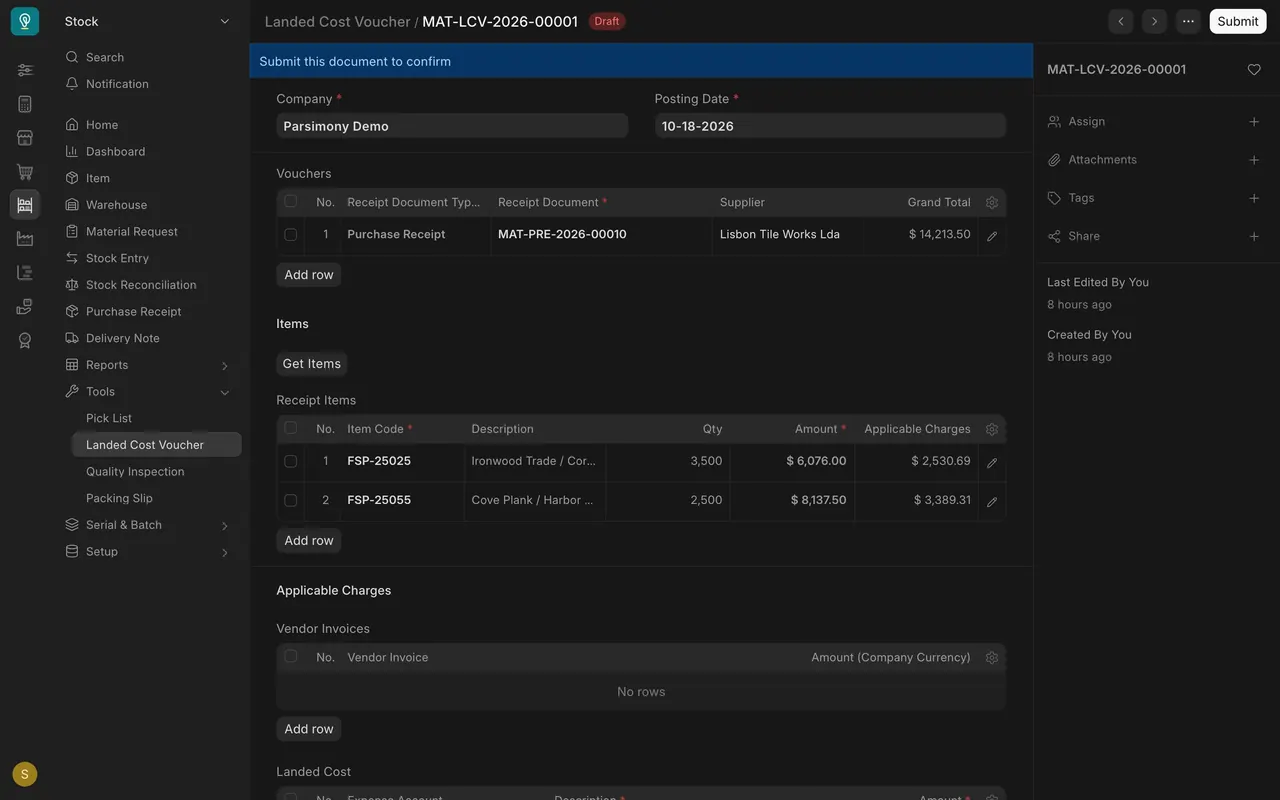
Task: Edit the FSP-25025 receipt item row
Action: [992, 463]
